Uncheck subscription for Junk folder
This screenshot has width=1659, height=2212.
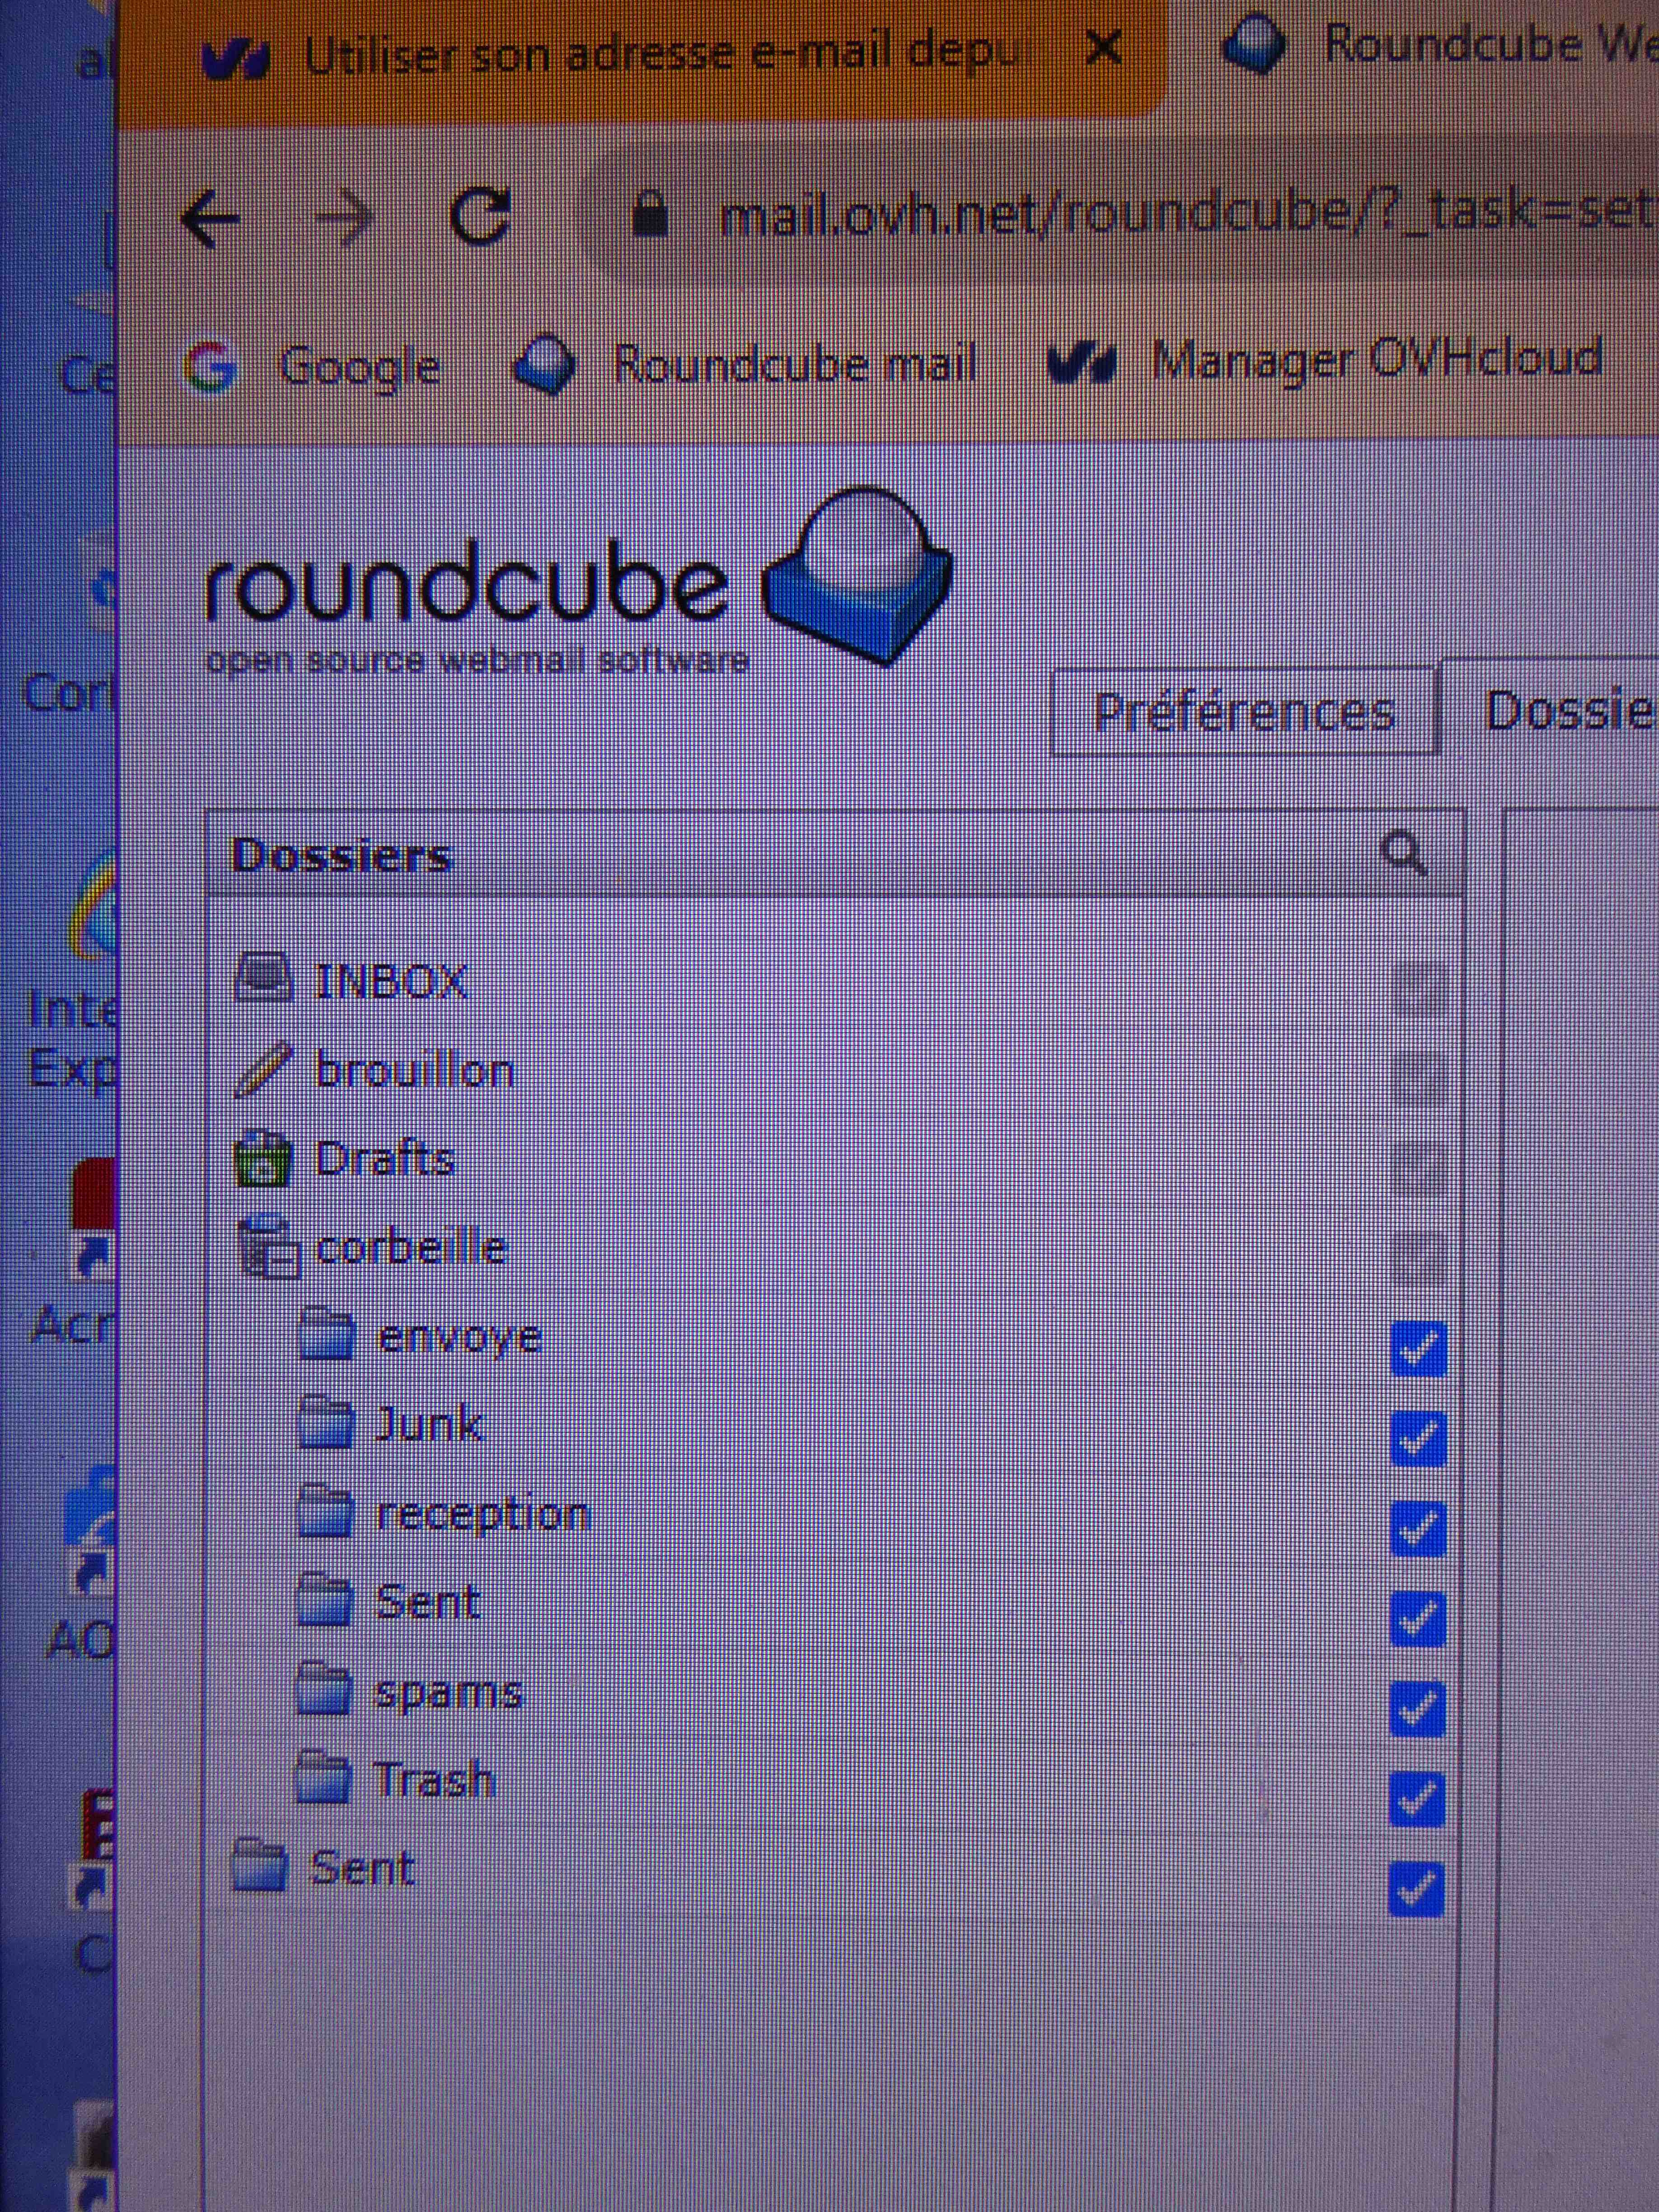pyautogui.click(x=1418, y=1438)
